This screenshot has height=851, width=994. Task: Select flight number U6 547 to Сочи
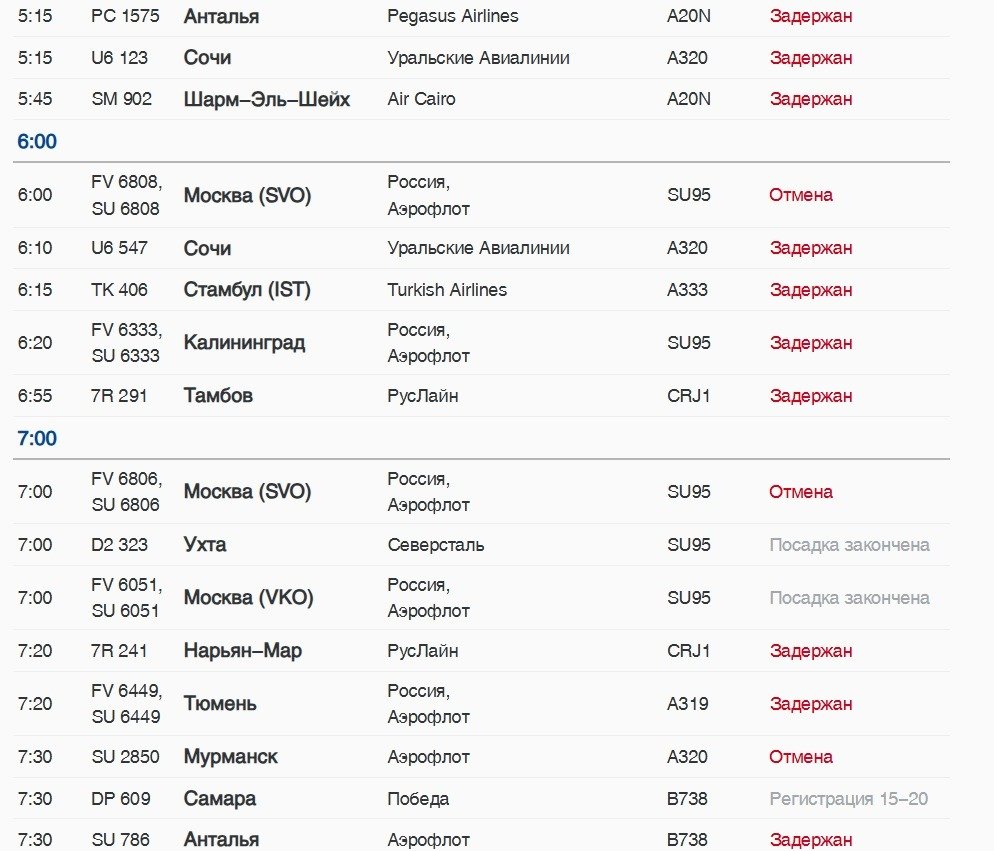[x=119, y=248]
